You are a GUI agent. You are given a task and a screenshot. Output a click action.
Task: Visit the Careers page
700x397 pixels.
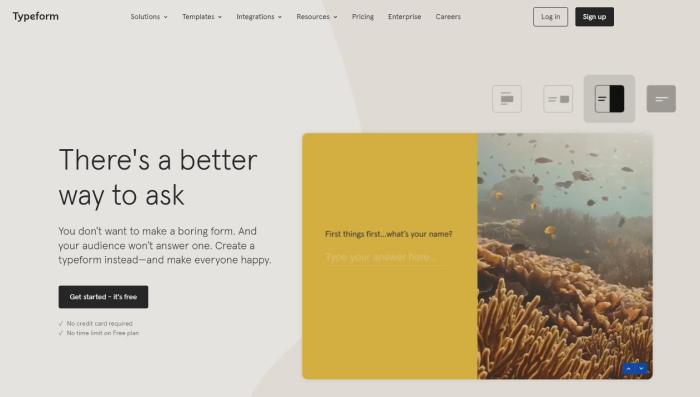[x=448, y=17]
